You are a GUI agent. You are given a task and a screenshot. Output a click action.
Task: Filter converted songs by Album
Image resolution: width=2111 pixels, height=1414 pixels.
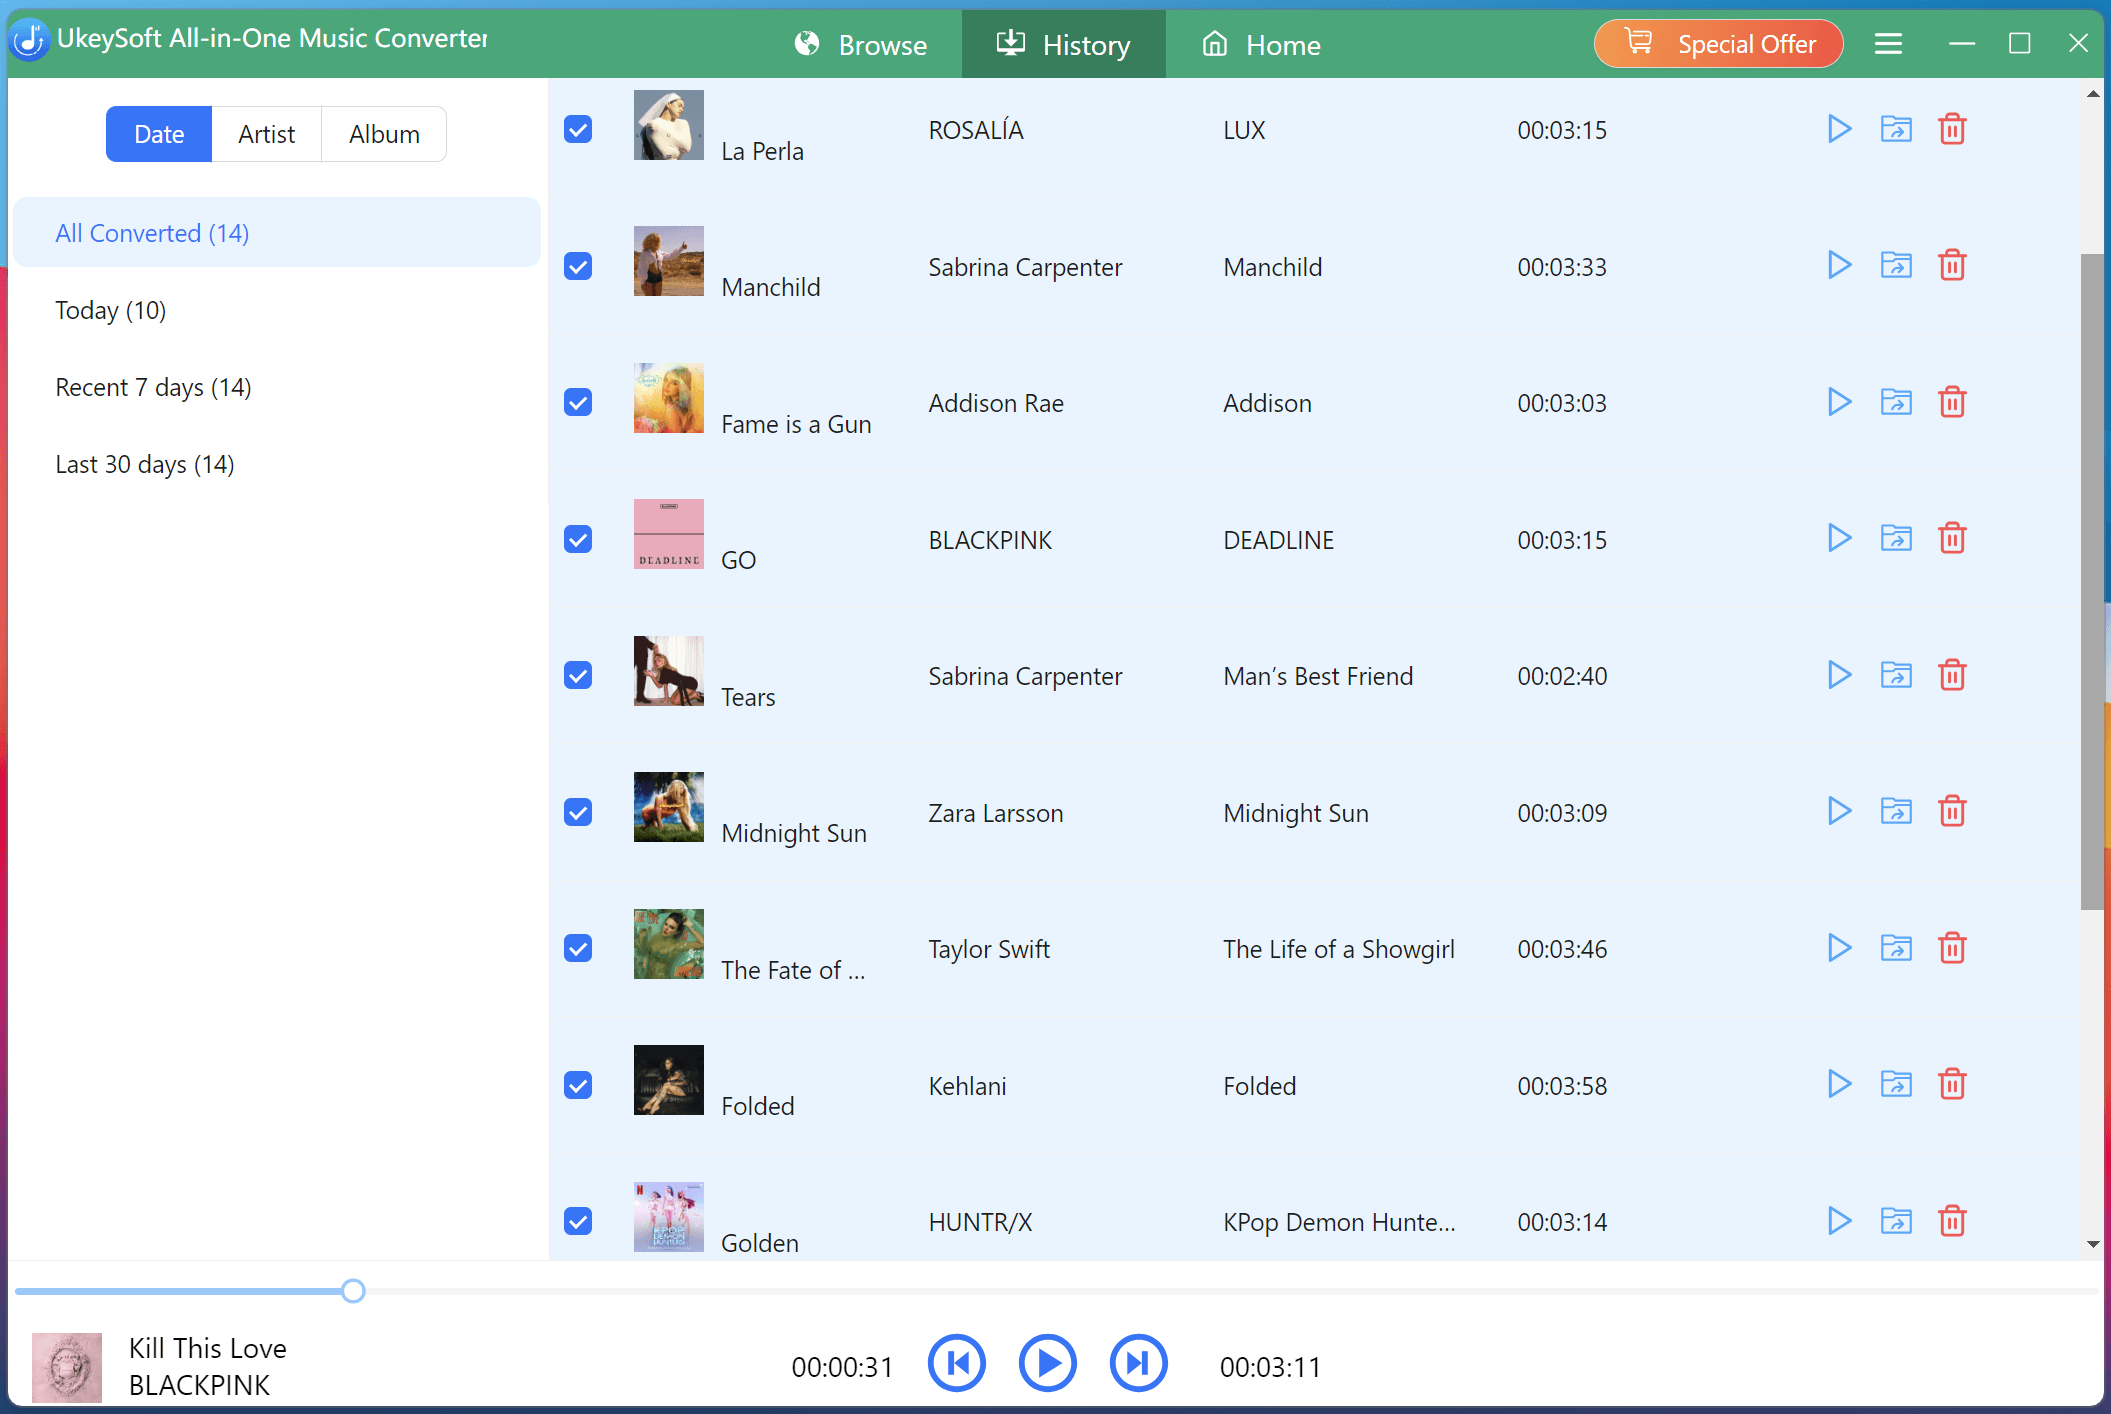(383, 133)
